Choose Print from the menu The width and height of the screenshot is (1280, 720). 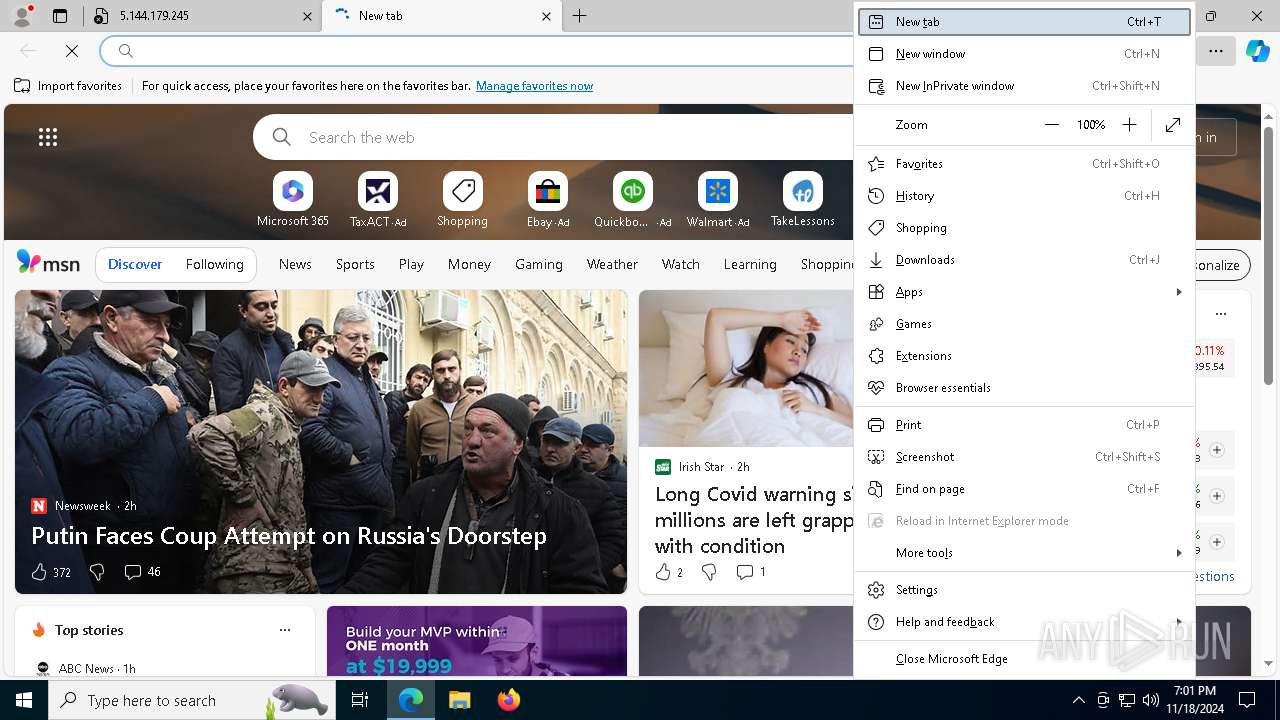coord(1025,425)
